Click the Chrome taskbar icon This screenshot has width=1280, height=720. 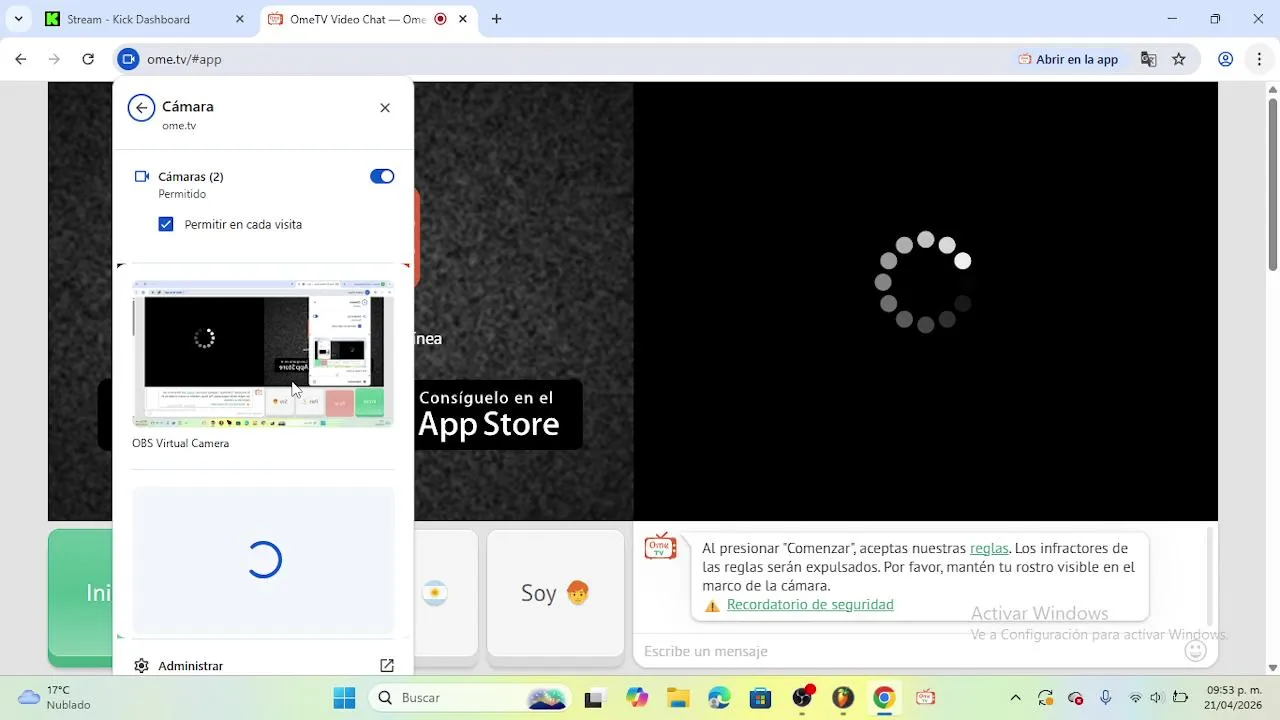884,698
